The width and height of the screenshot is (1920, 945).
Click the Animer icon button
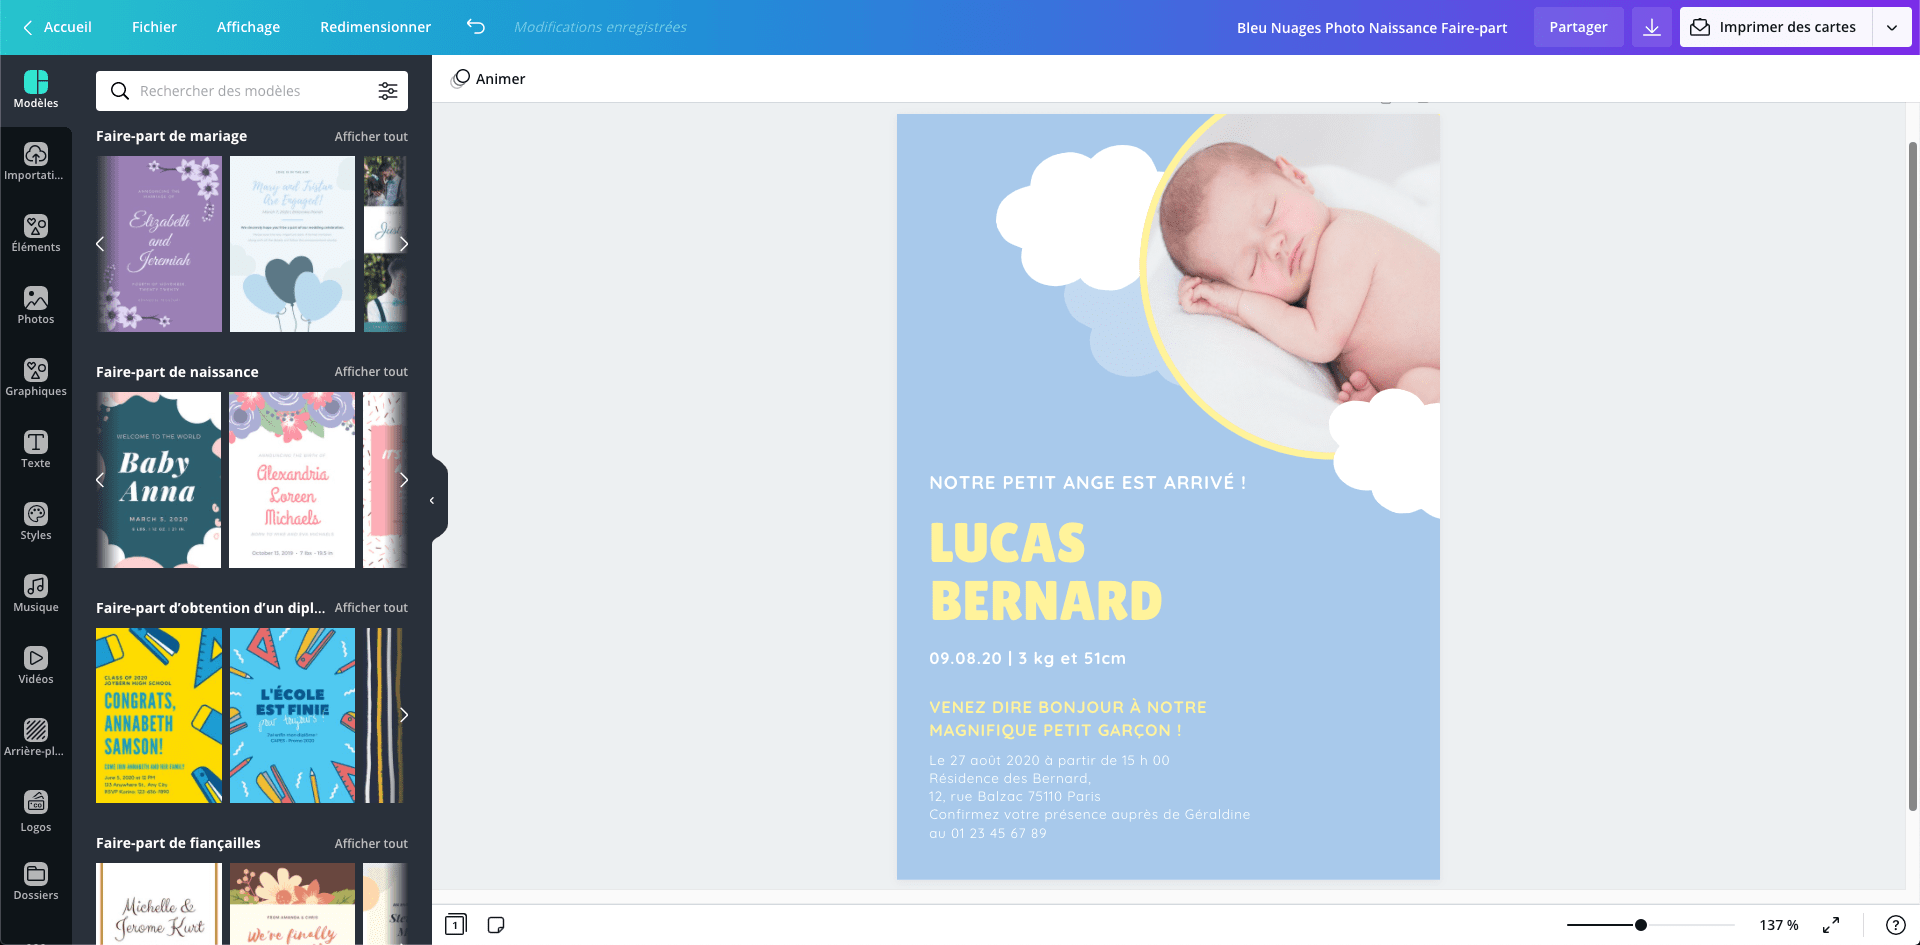[x=488, y=79]
